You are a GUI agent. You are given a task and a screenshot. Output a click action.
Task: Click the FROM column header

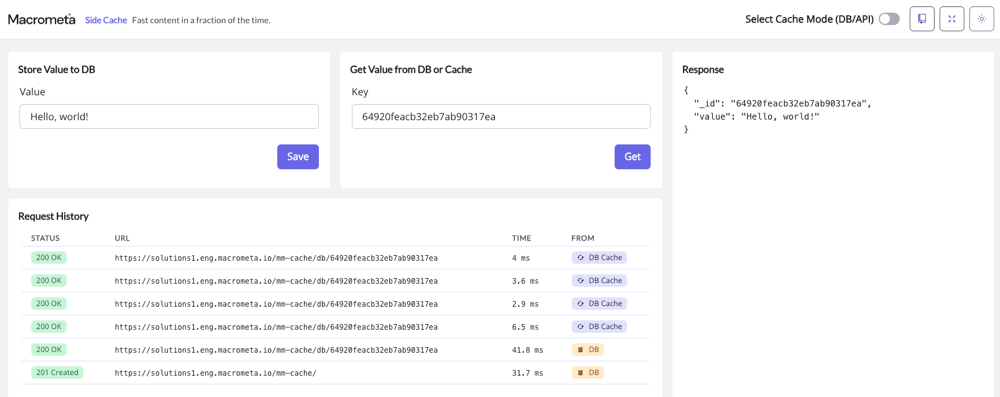pos(583,238)
